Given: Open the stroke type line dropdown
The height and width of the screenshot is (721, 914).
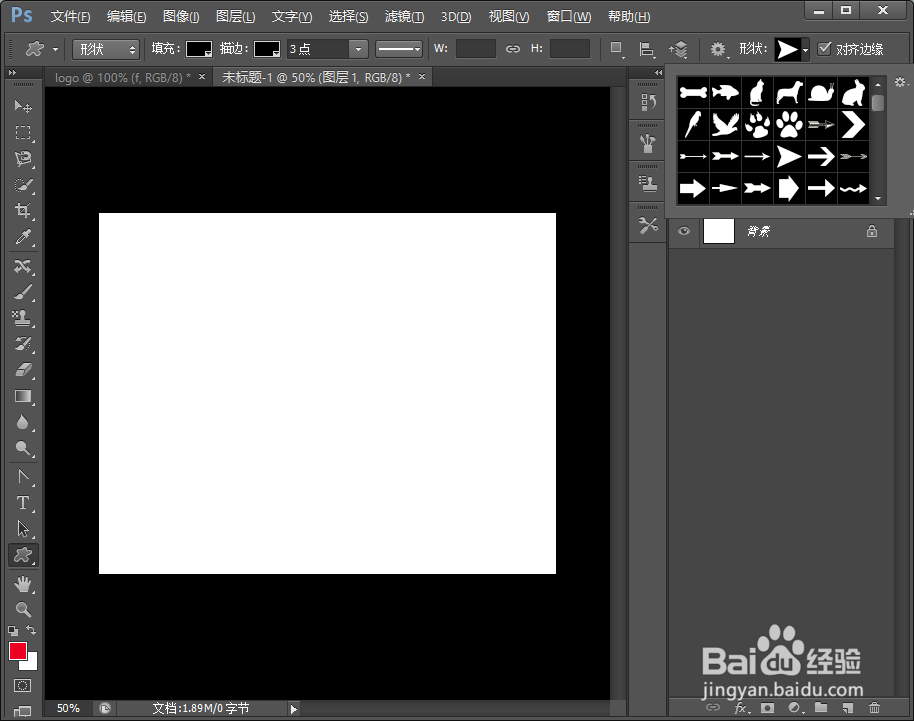Looking at the screenshot, I should click(399, 49).
